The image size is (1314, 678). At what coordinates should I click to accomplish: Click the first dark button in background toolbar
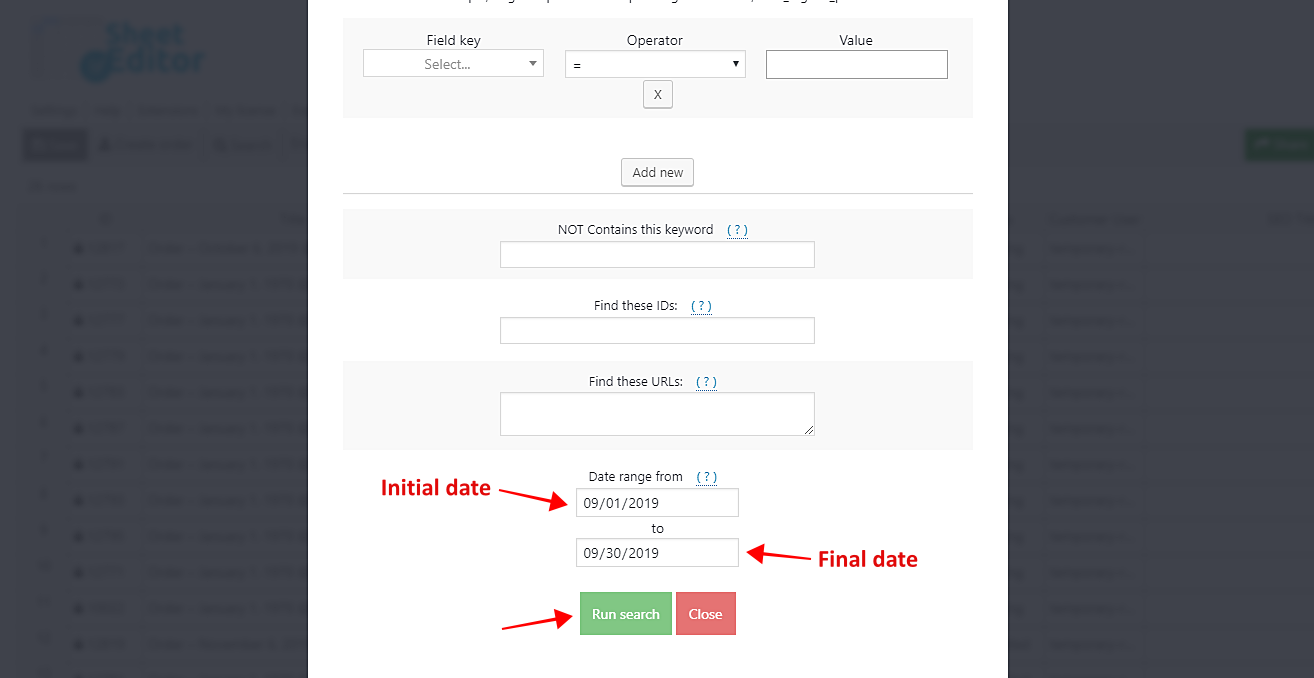pos(54,146)
